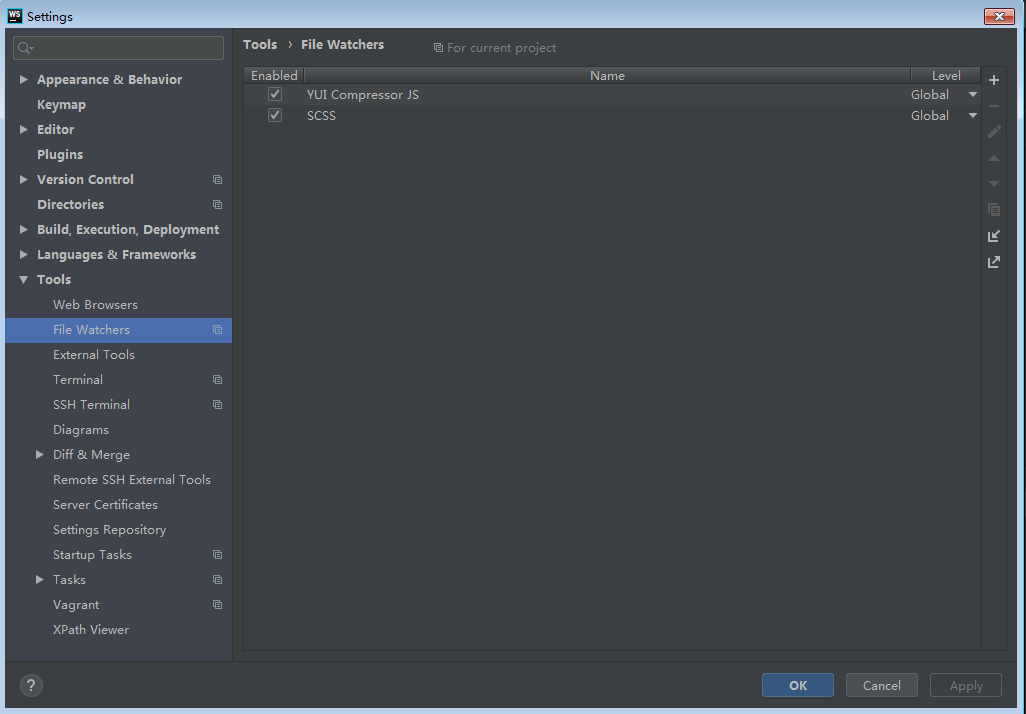1026x714 pixels.
Task: Open Remote SSH External Tools
Action: 132,480
